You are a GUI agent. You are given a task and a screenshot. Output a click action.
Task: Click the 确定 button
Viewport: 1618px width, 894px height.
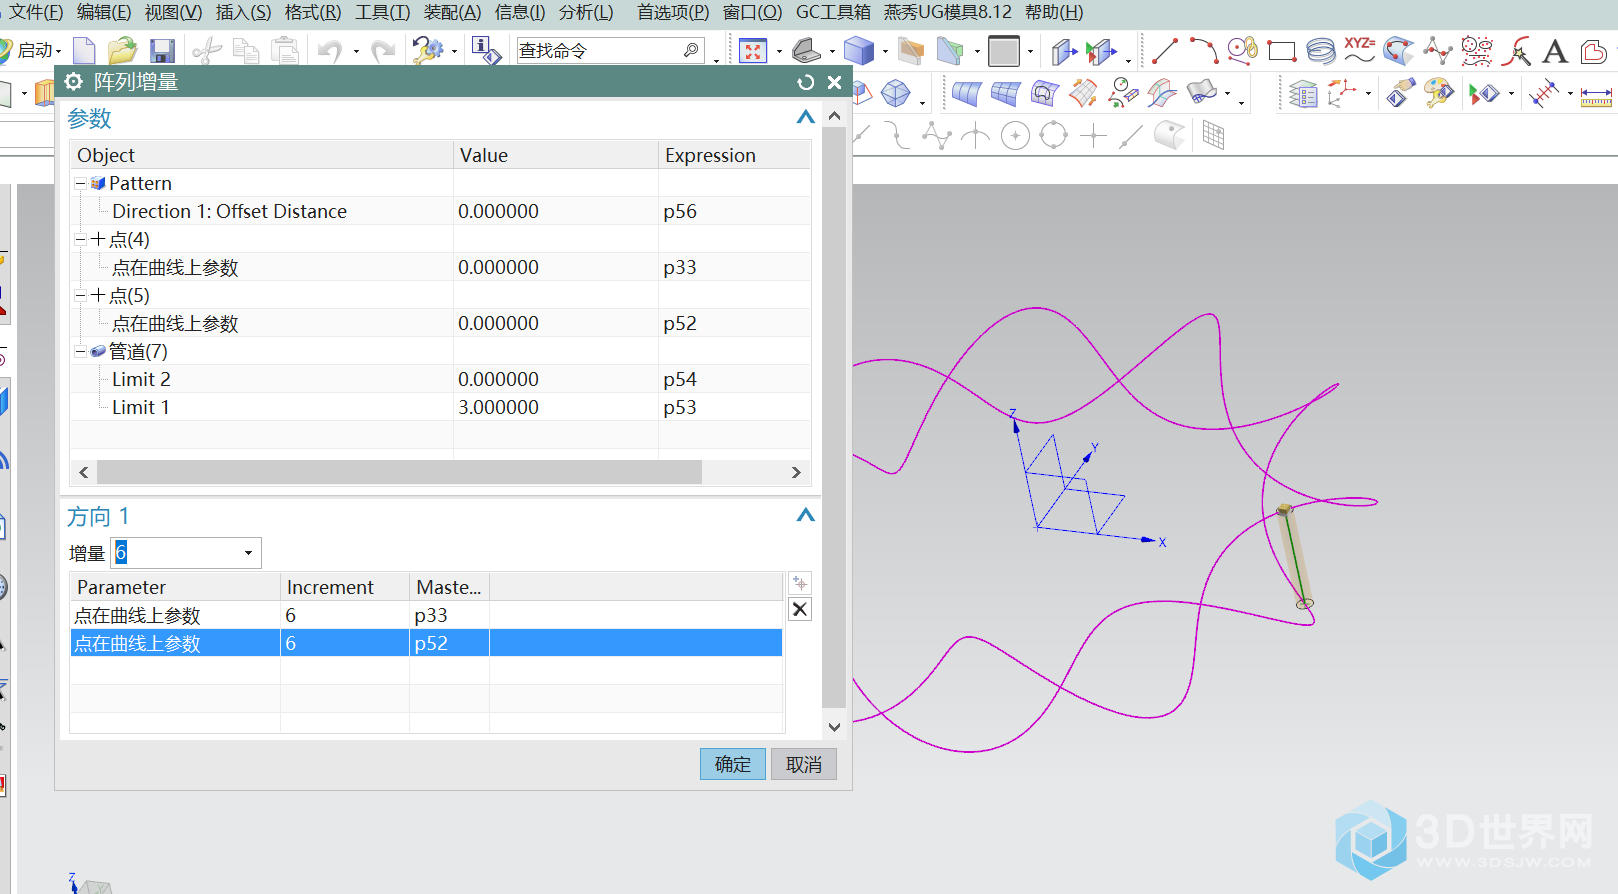tap(733, 764)
